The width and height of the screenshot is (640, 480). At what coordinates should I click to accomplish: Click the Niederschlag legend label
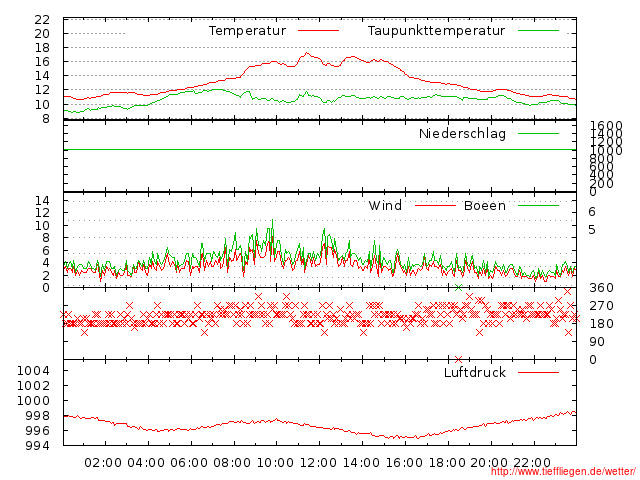coord(462,133)
